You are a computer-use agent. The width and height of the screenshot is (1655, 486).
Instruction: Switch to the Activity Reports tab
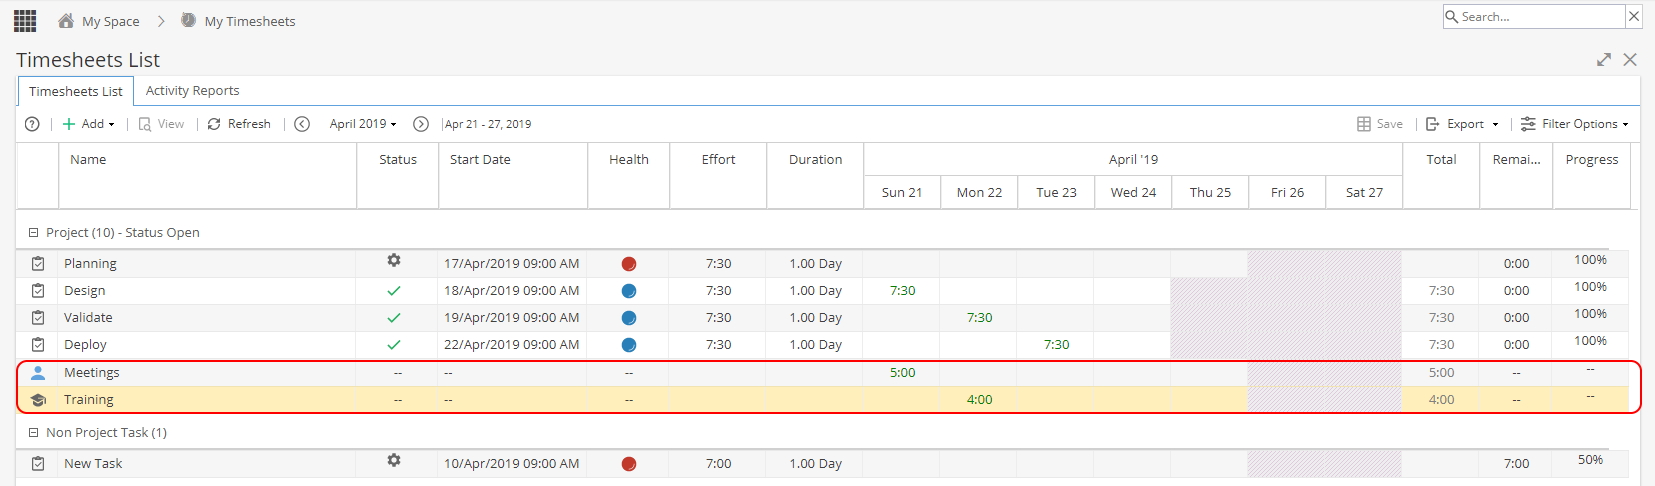(x=192, y=90)
